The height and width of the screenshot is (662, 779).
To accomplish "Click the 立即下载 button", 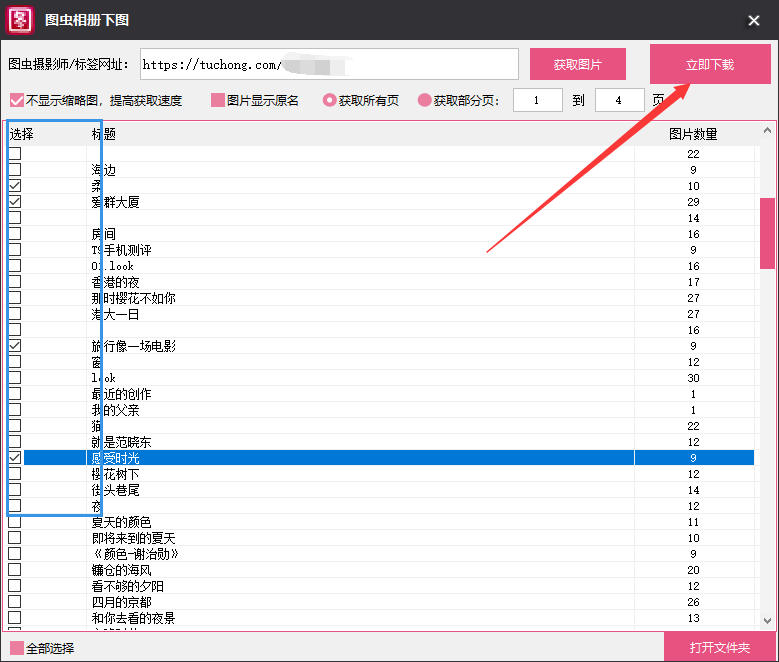I will point(710,64).
